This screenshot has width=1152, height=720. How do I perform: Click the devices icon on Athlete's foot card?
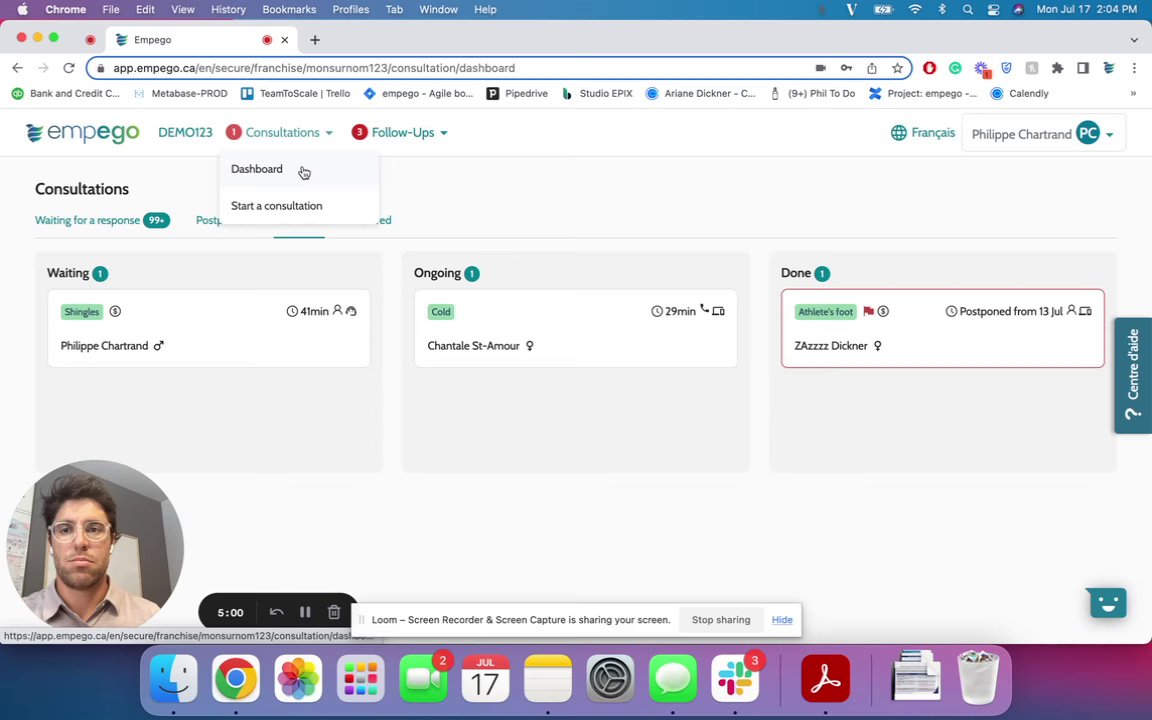coord(1085,311)
